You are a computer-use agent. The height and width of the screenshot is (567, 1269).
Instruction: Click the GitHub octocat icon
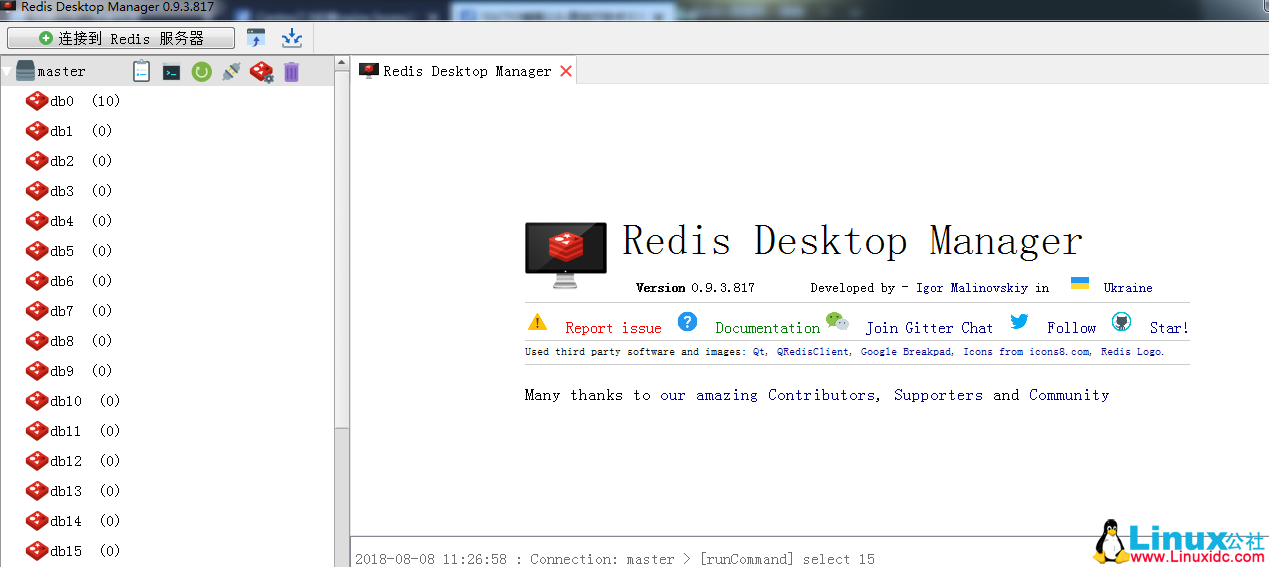click(1121, 322)
